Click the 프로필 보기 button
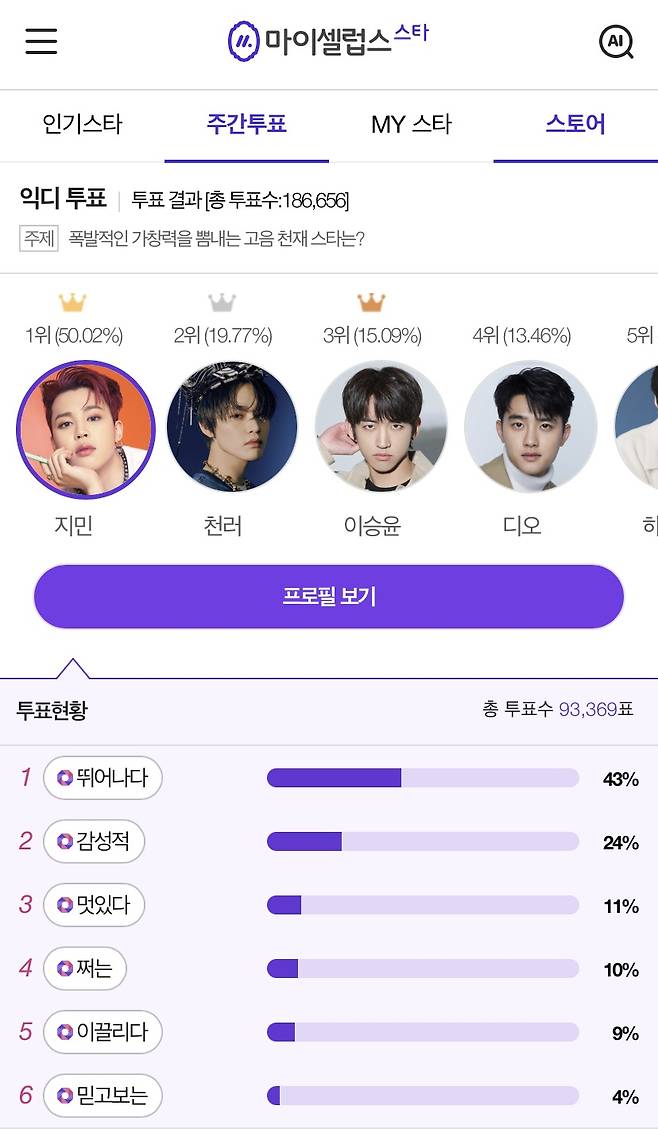The image size is (658, 1129). click(329, 596)
